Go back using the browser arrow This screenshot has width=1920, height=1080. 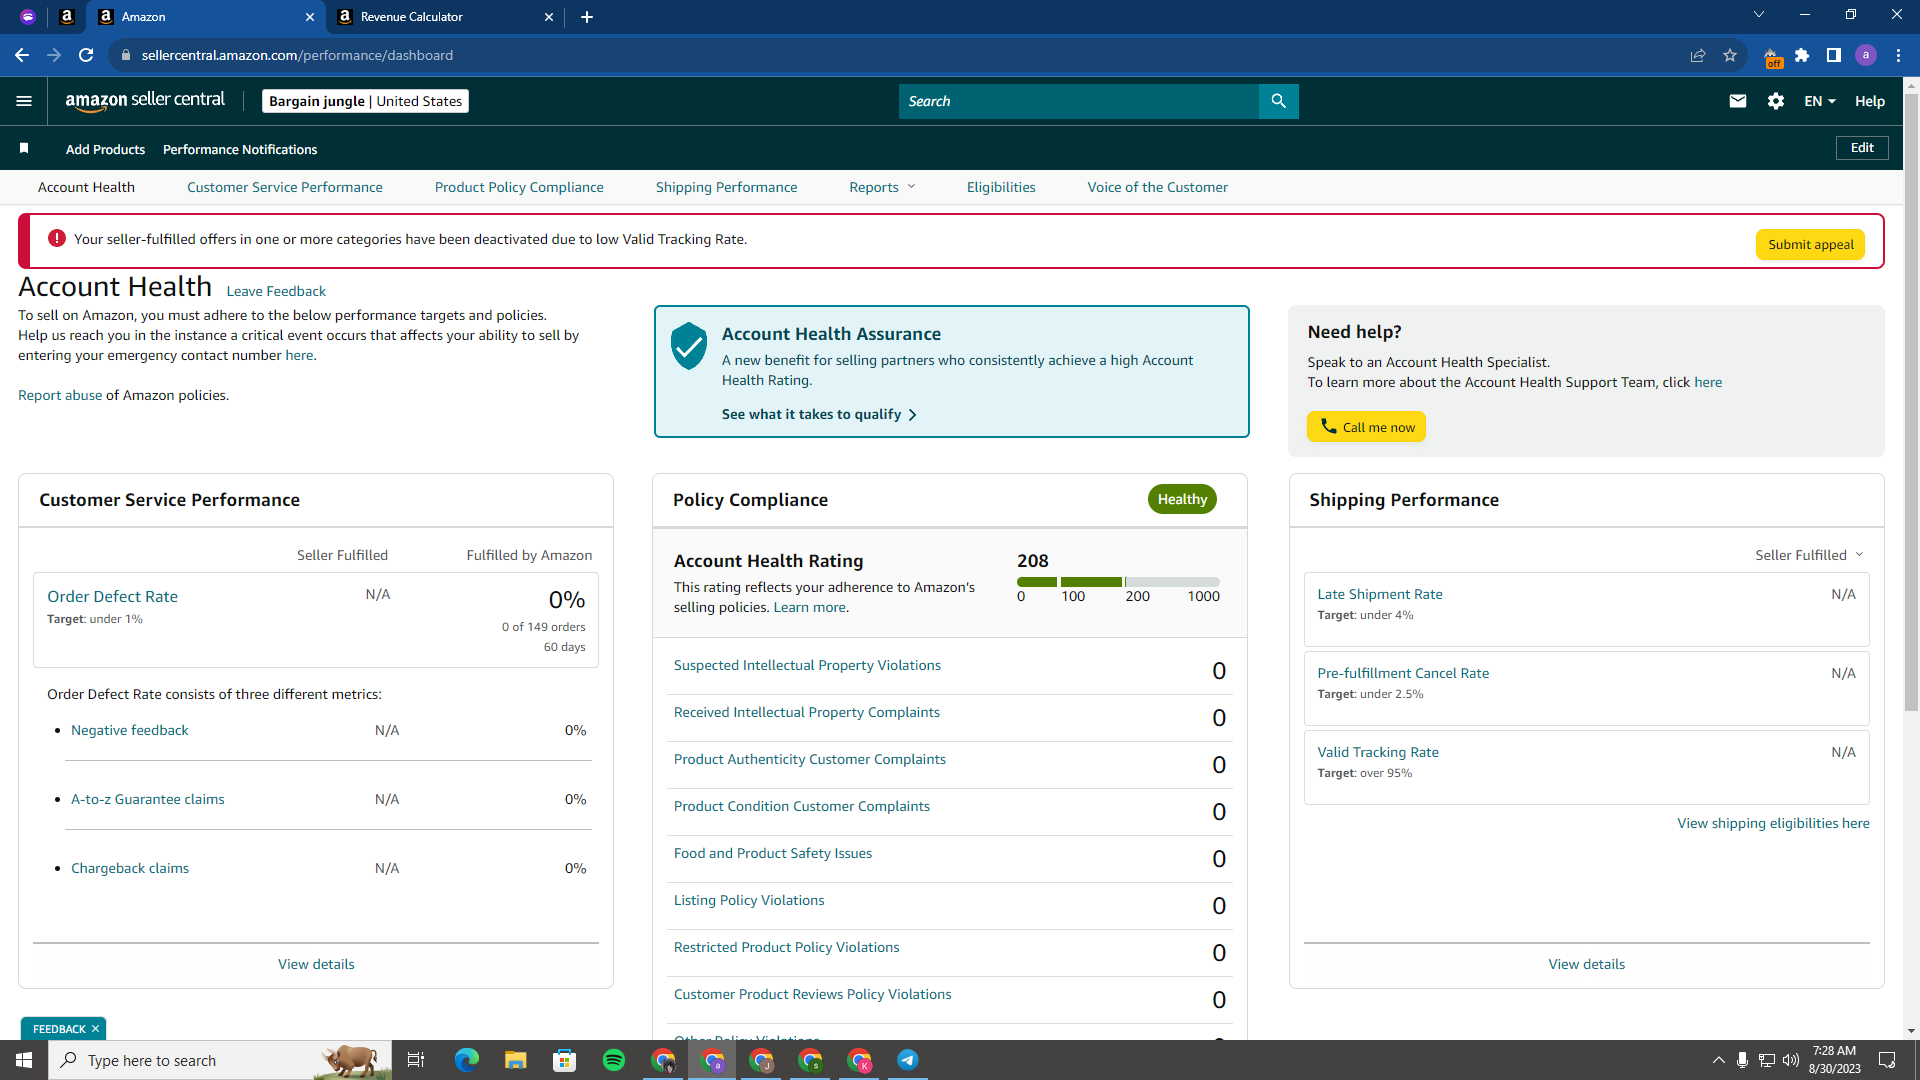point(22,55)
